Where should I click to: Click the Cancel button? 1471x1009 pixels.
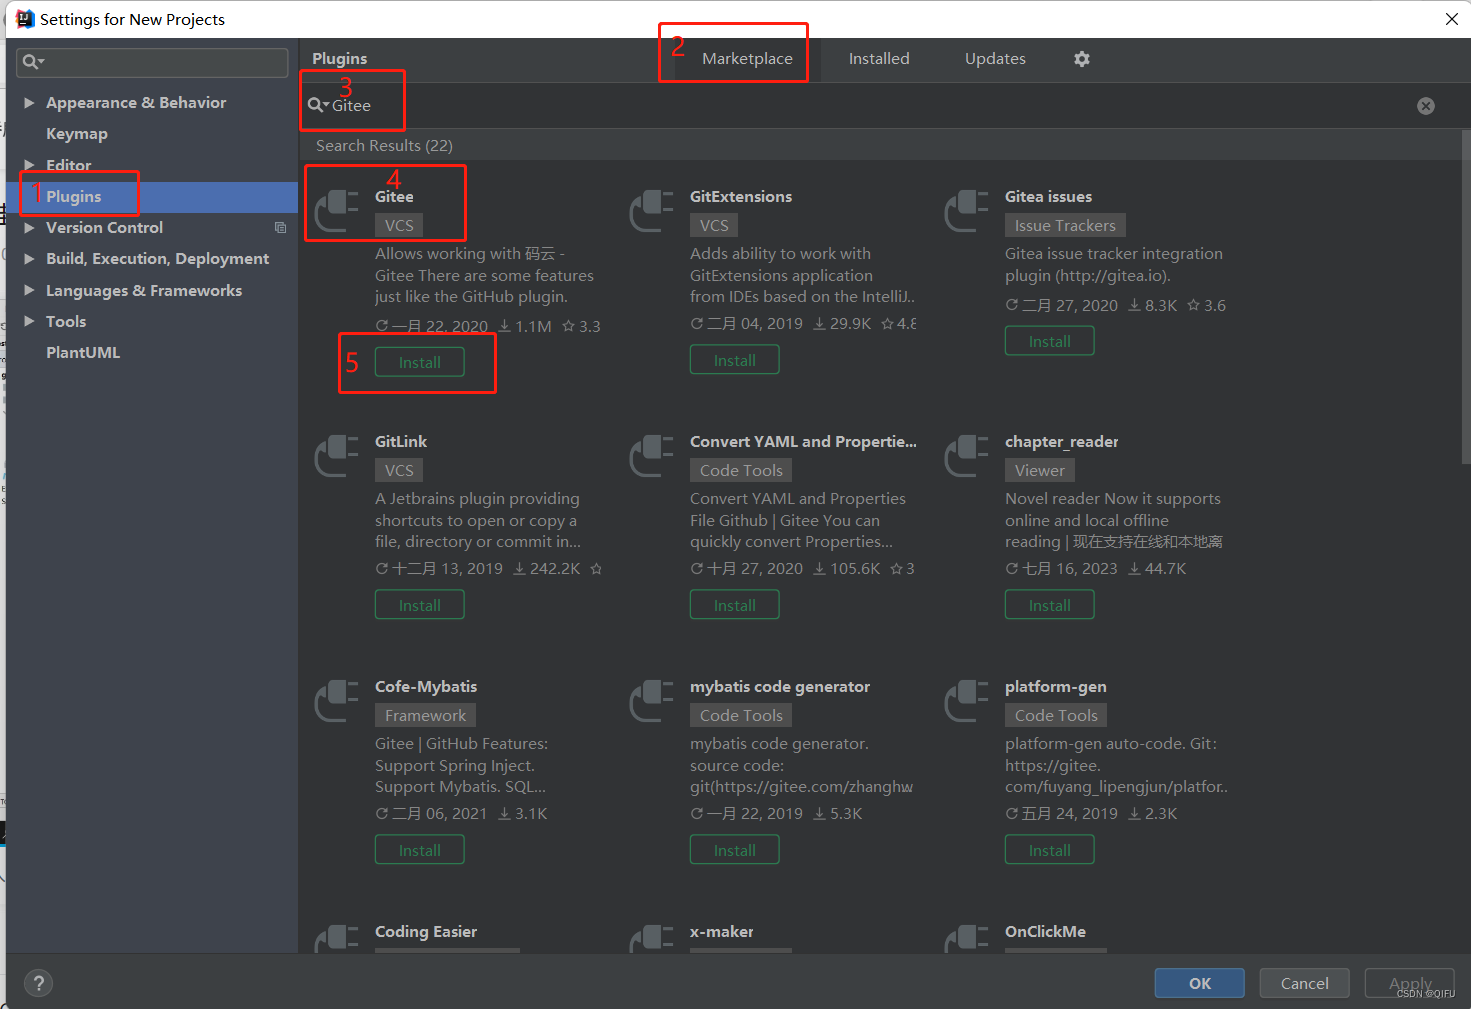tap(1305, 983)
